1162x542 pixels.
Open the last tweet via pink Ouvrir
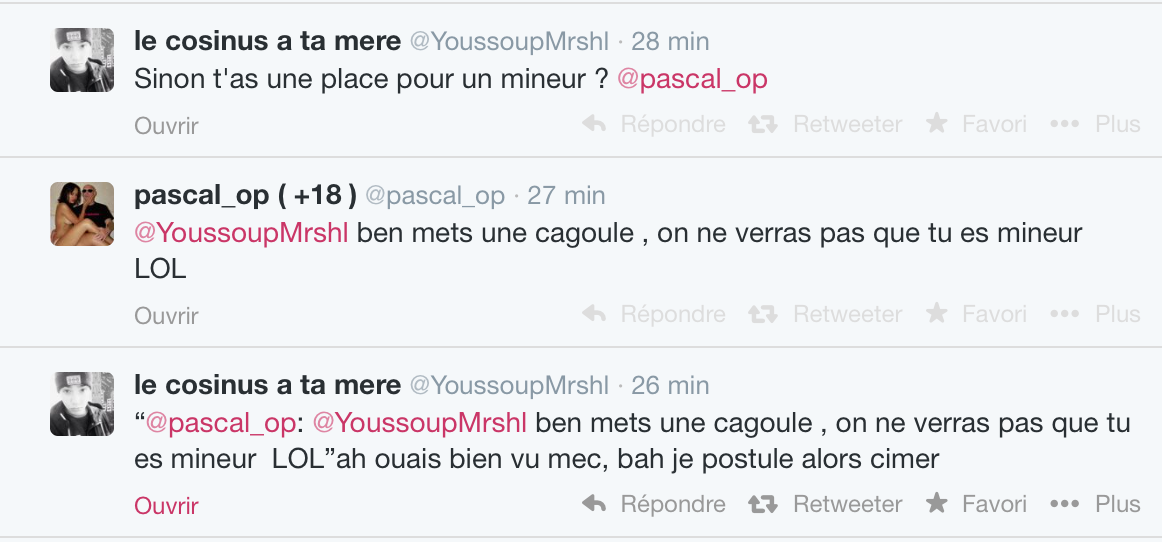(x=166, y=506)
